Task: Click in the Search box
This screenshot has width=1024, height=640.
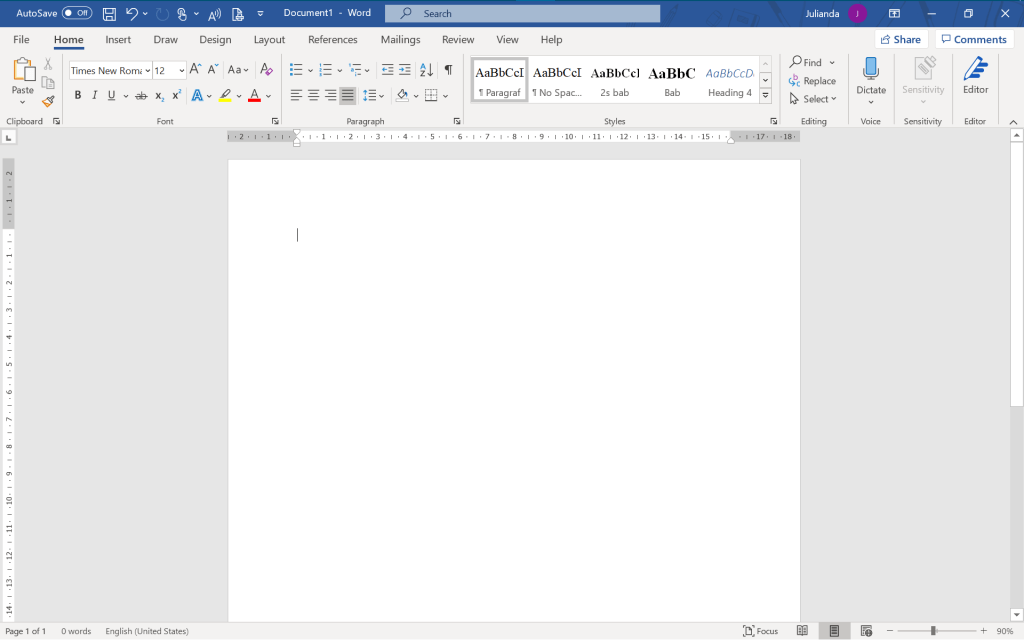Action: point(522,14)
